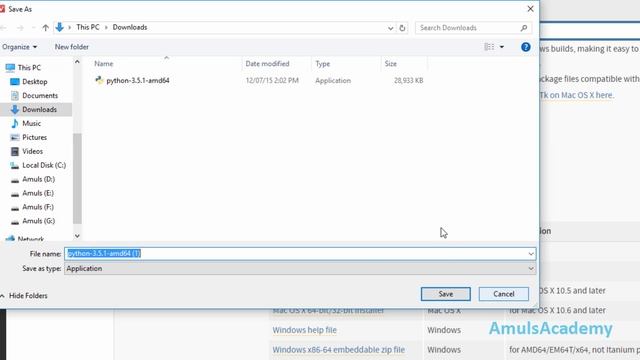
Task: Click the Downloads arrow icon in the address bar
Action: click(60, 27)
